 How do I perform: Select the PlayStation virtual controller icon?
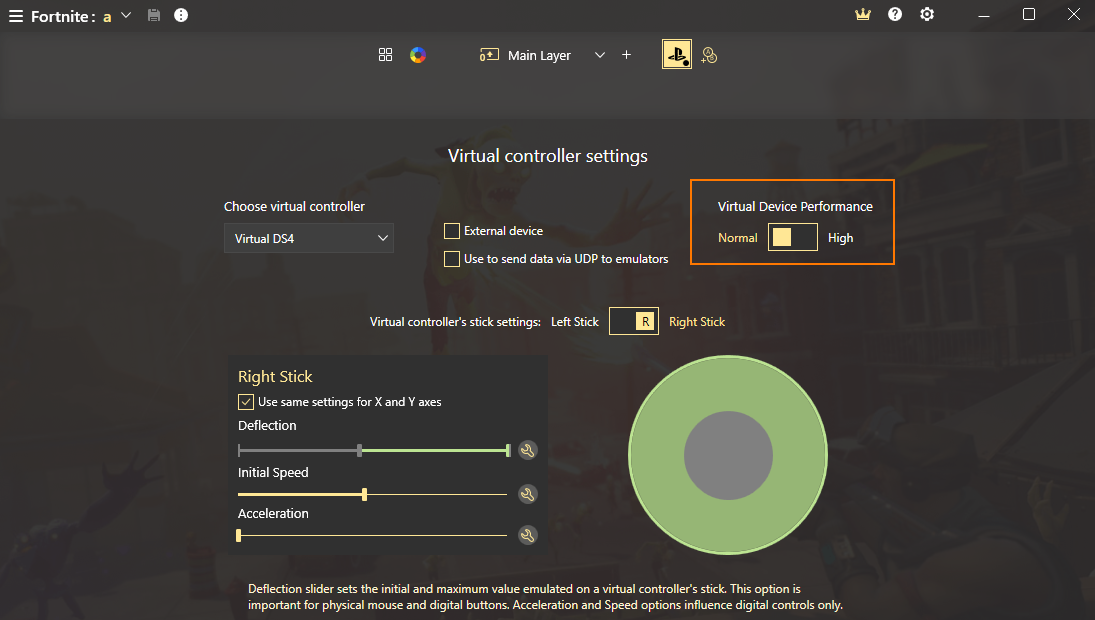(677, 54)
